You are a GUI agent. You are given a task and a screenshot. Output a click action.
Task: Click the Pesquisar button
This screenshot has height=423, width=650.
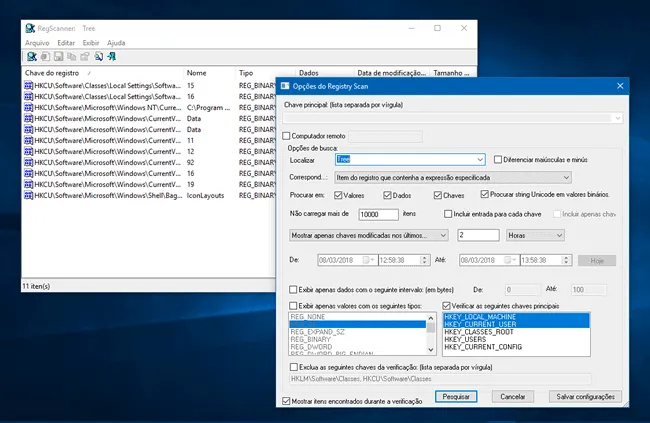[x=456, y=396]
